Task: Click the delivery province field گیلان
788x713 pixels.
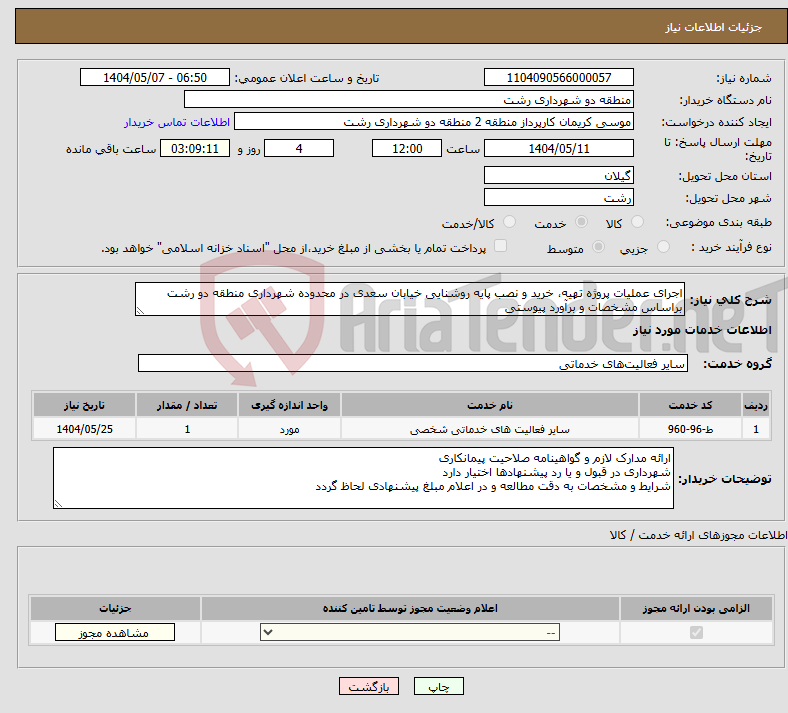Action: point(559,175)
